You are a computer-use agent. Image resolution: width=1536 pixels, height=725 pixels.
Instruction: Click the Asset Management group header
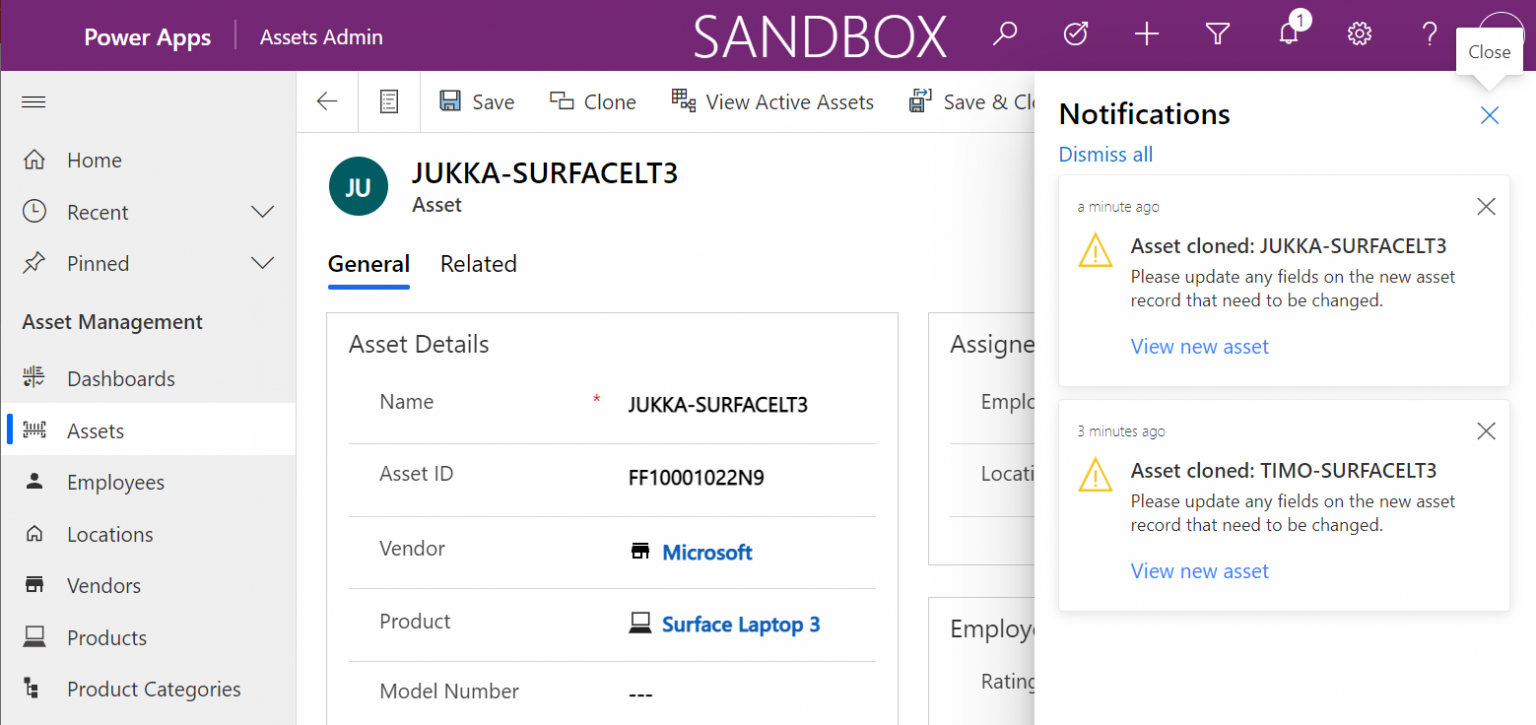pyautogui.click(x=112, y=322)
